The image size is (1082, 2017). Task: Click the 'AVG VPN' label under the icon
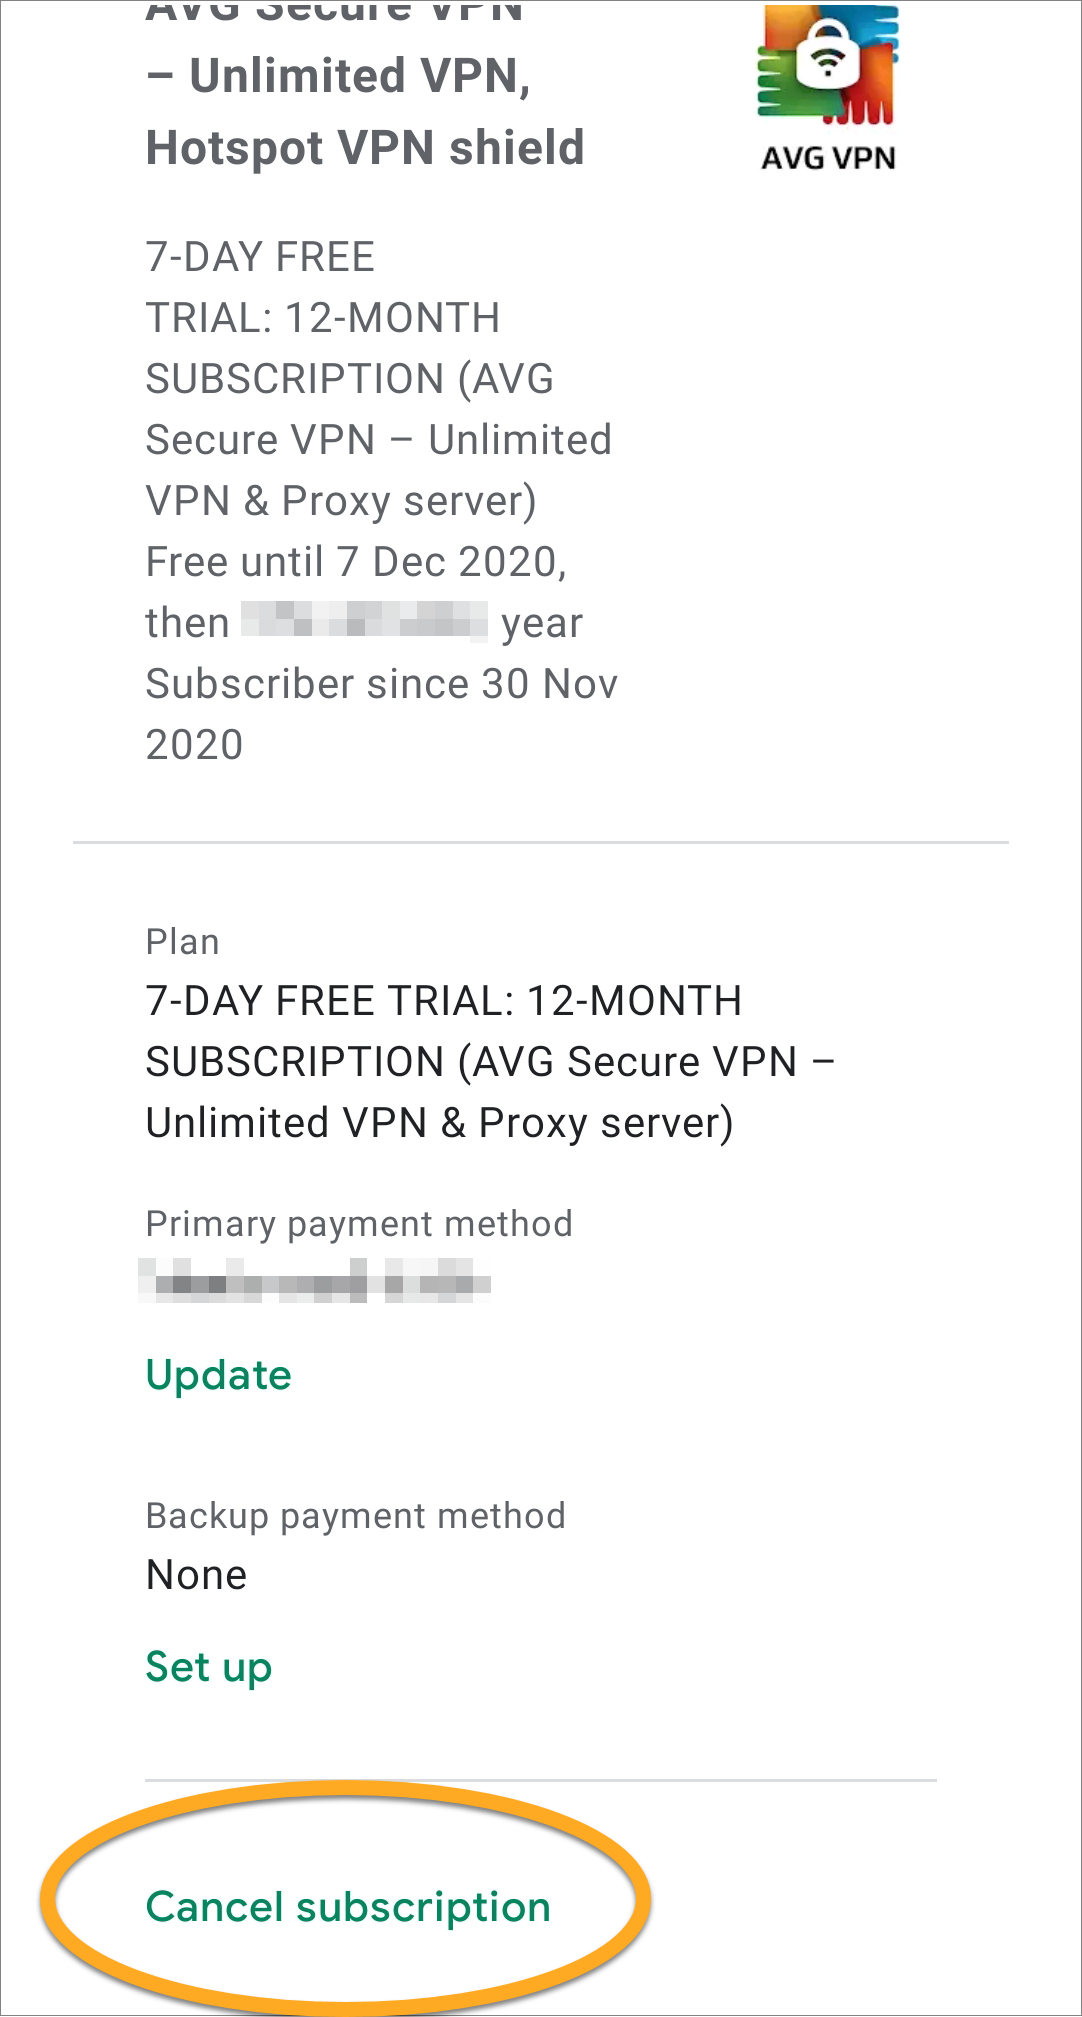point(828,159)
